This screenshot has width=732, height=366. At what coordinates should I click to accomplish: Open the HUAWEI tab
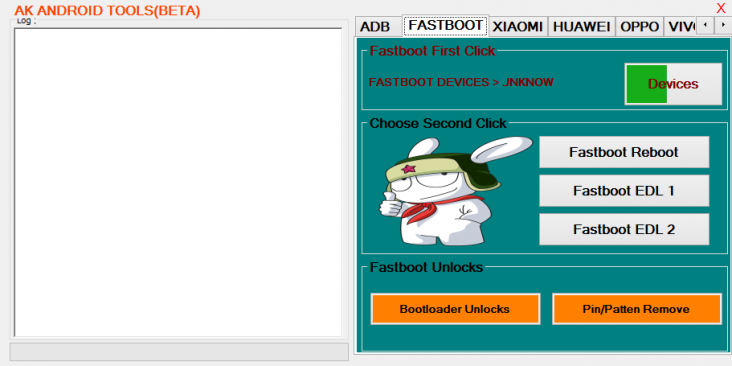coord(582,27)
